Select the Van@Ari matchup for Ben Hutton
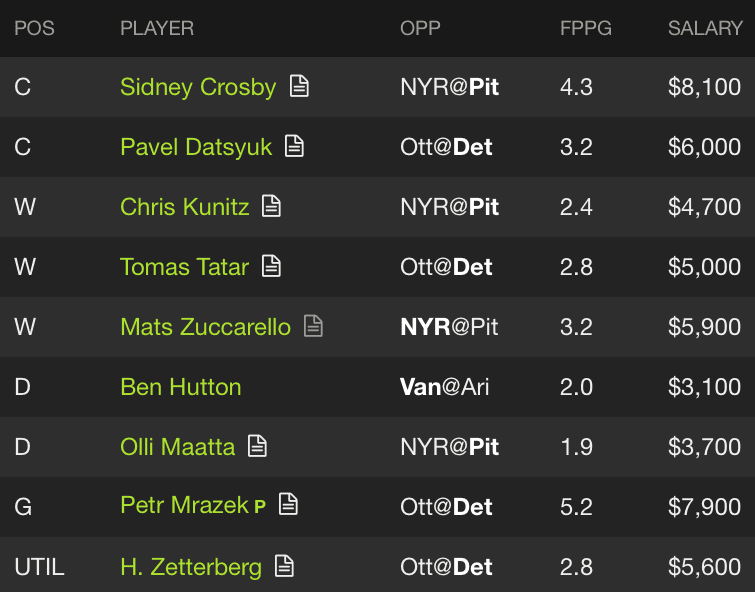Image resolution: width=755 pixels, height=592 pixels. pos(444,387)
